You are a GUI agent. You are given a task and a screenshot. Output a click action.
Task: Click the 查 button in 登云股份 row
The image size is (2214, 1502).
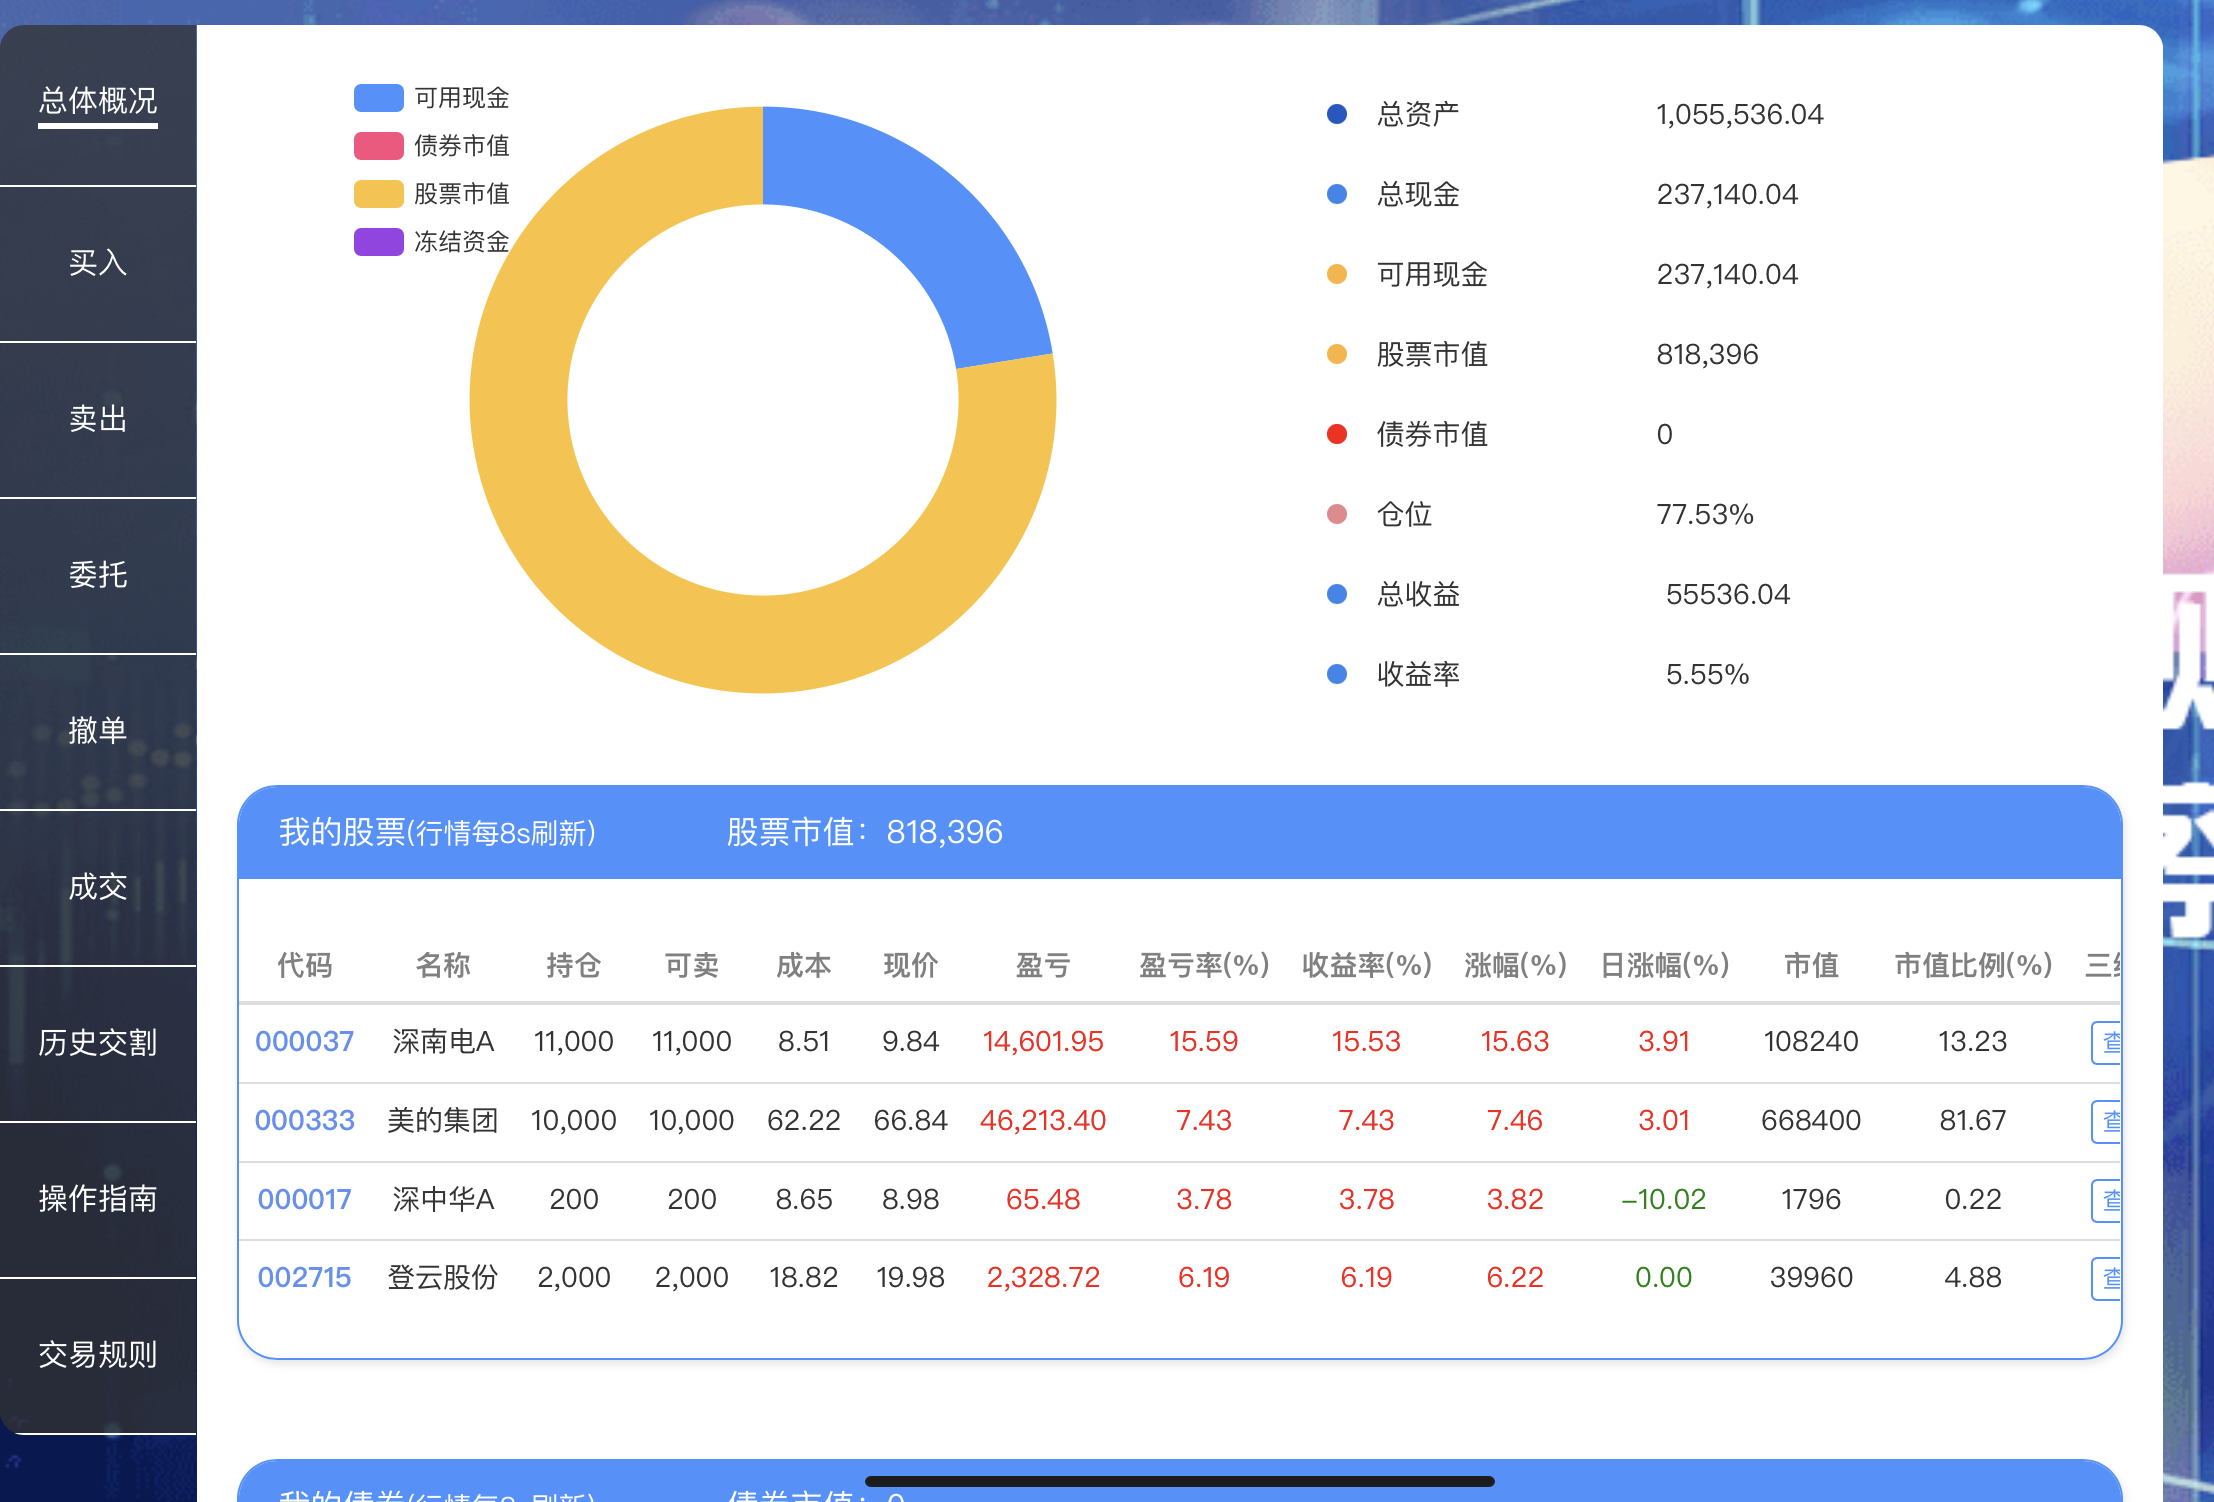[2106, 1278]
